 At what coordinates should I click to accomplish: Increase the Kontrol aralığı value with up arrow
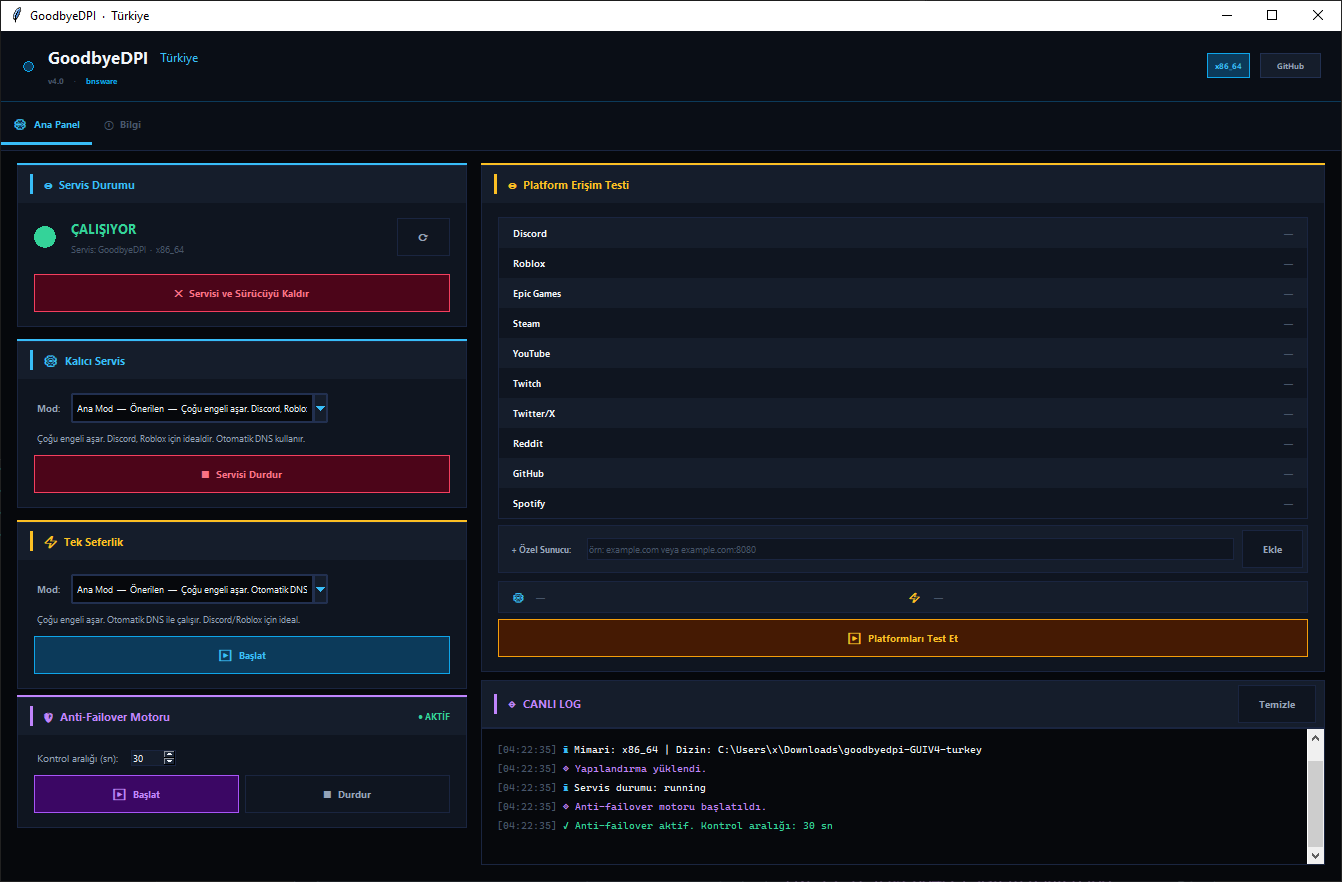[x=169, y=754]
